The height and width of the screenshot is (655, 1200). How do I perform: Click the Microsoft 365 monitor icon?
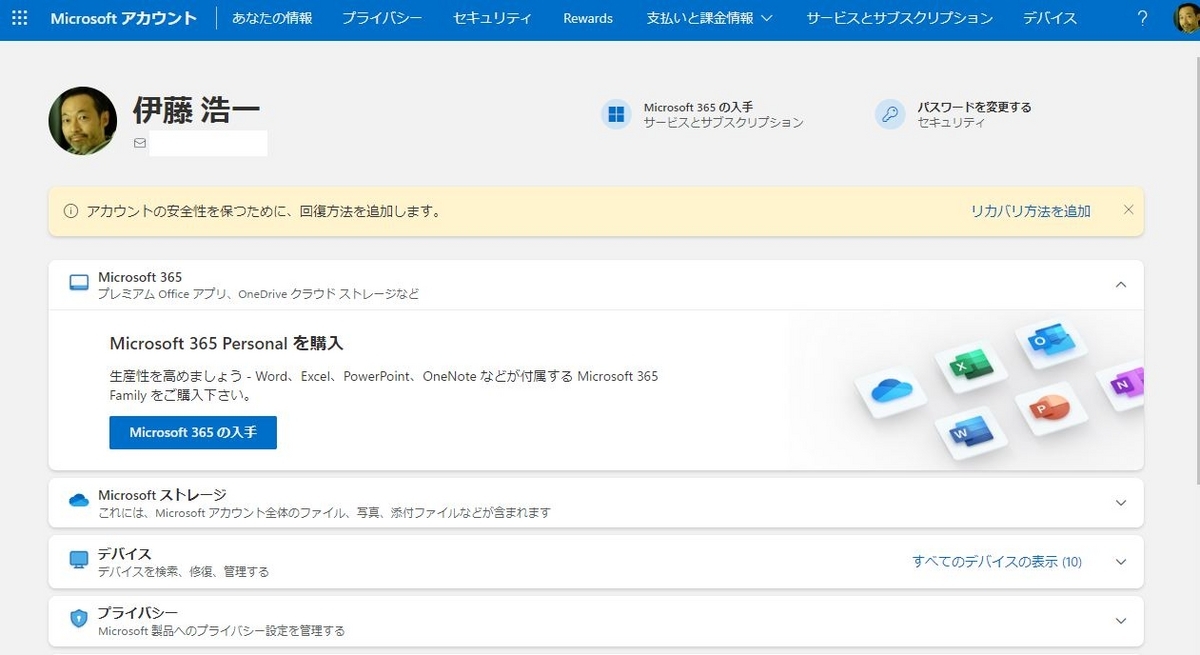pos(79,284)
